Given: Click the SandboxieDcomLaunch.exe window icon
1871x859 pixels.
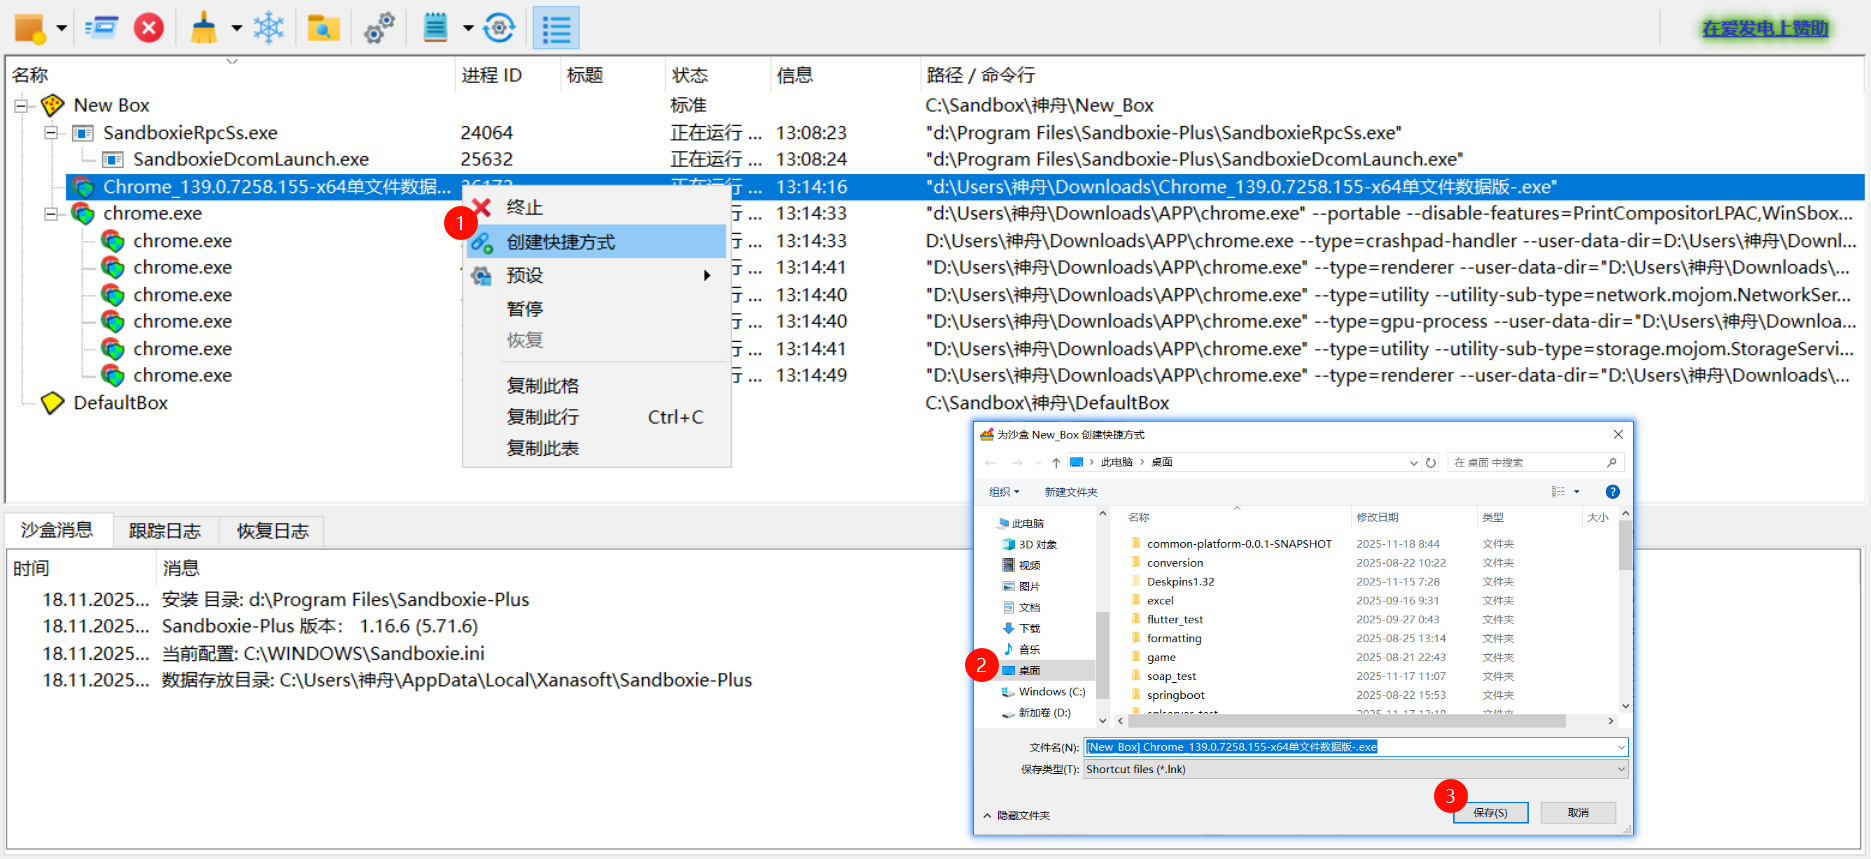Looking at the screenshot, I should click(x=113, y=160).
